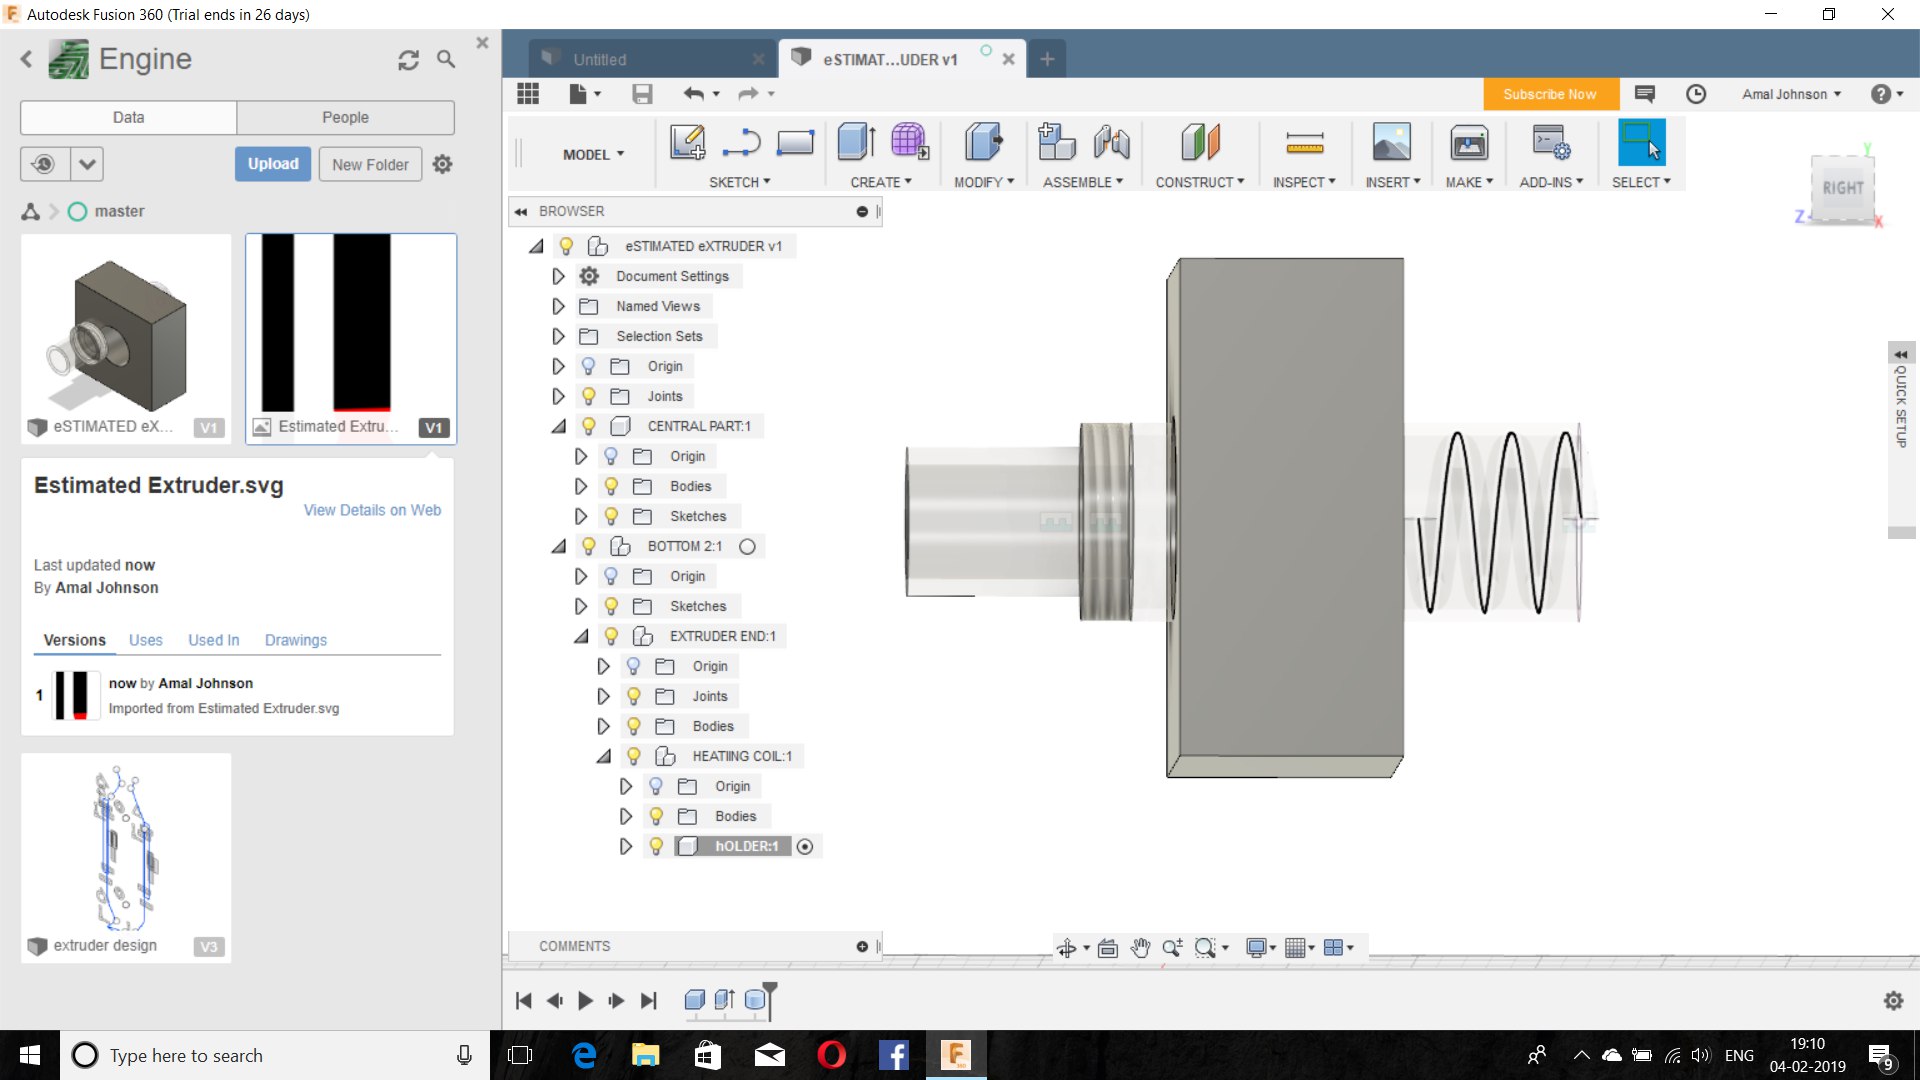Click the Insert decal image icon
Image resolution: width=1920 pixels, height=1080 pixels.
coord(1391,143)
